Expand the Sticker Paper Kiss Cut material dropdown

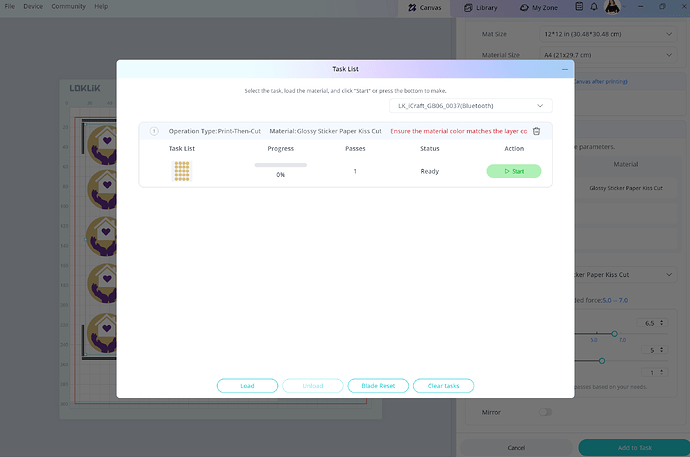(x=625, y=274)
